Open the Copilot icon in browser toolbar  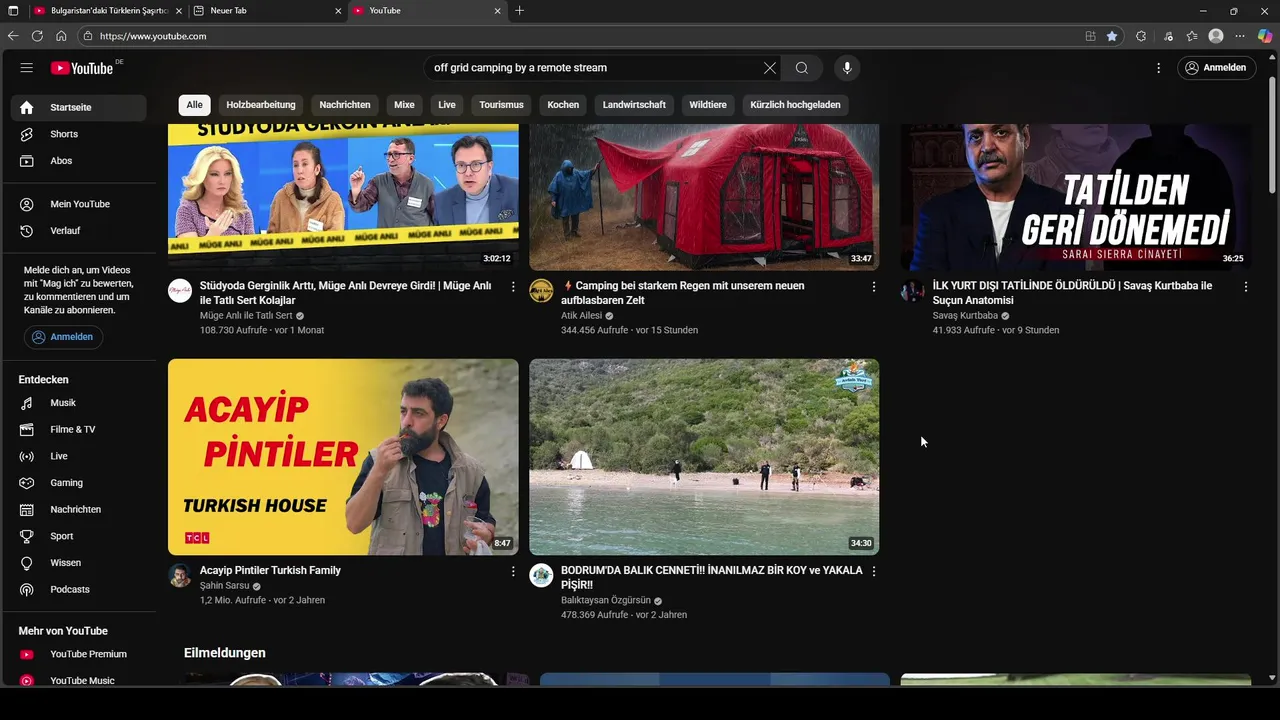[x=1265, y=36]
